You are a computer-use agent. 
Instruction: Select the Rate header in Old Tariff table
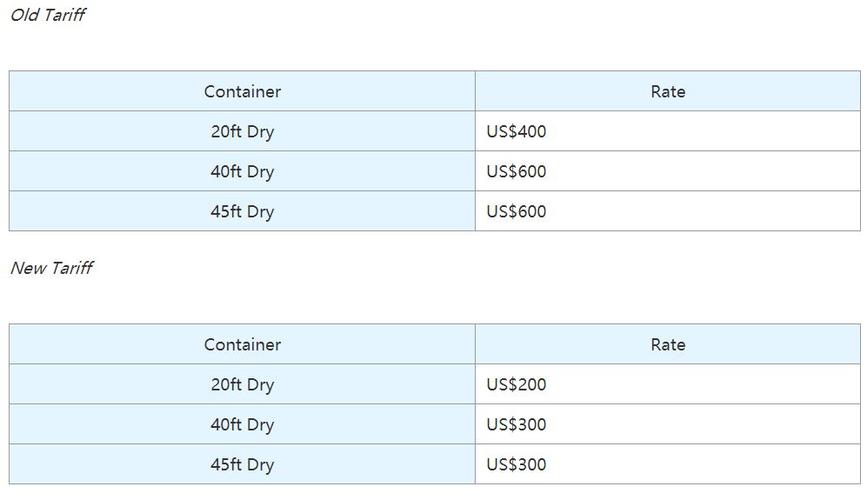(667, 91)
